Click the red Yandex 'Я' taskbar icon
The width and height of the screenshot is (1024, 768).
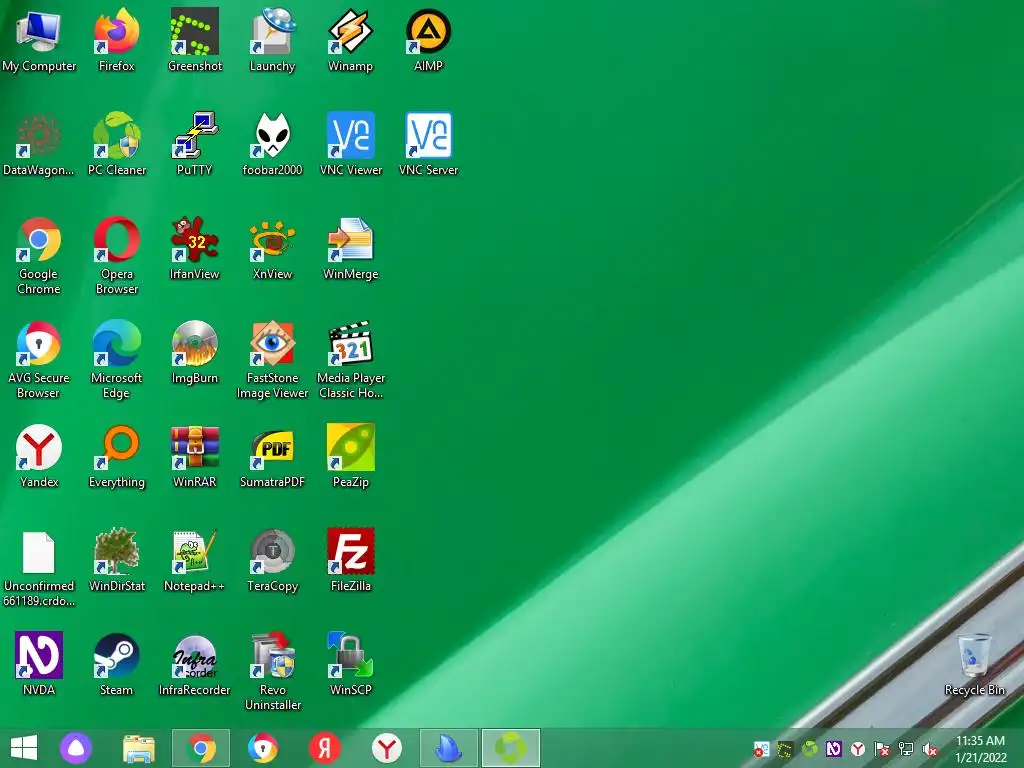point(325,748)
